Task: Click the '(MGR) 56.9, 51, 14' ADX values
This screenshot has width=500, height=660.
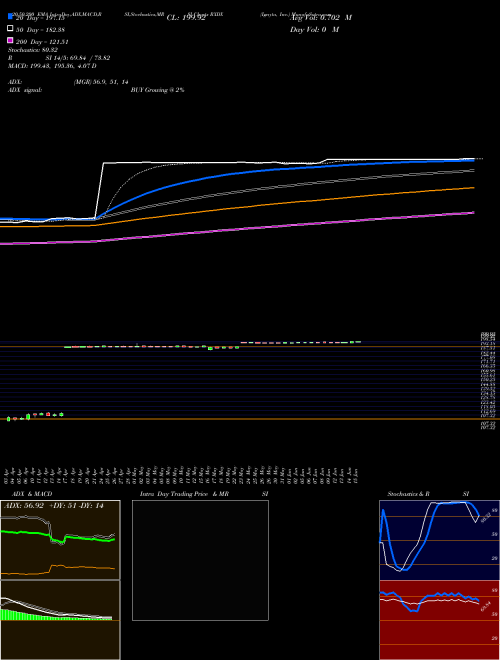Action: coord(101,82)
